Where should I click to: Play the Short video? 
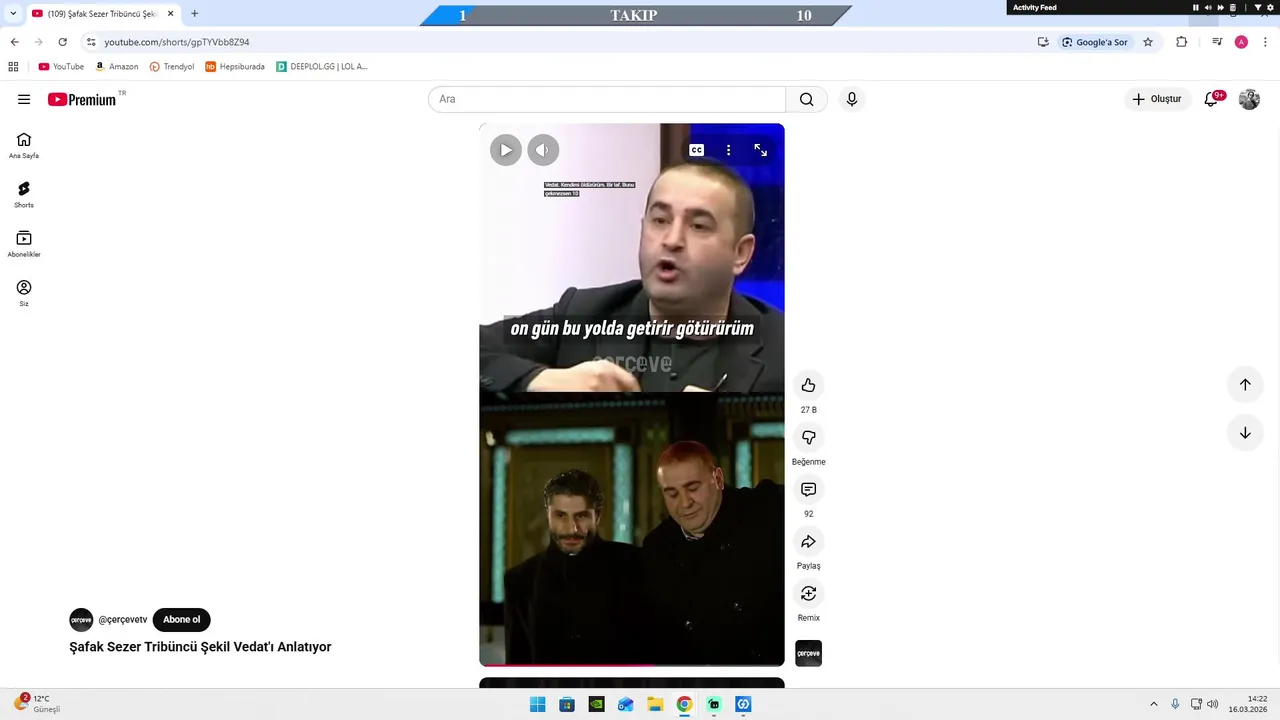[506, 150]
